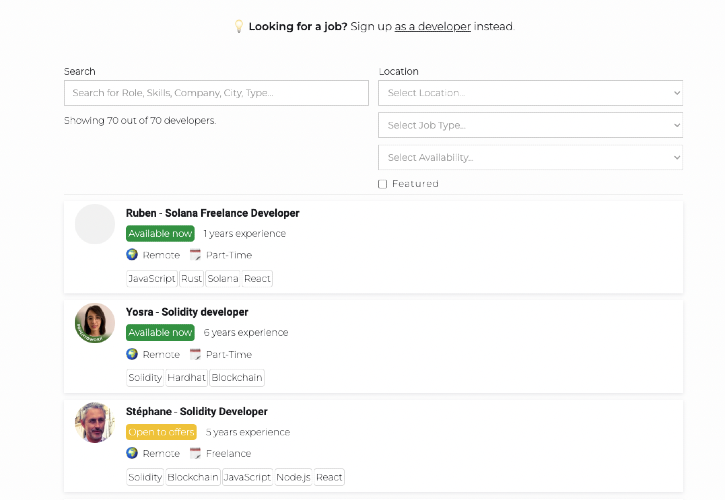Click the globe icon on Ruben's card
Viewport: 725px width, 500px height.
click(x=132, y=255)
